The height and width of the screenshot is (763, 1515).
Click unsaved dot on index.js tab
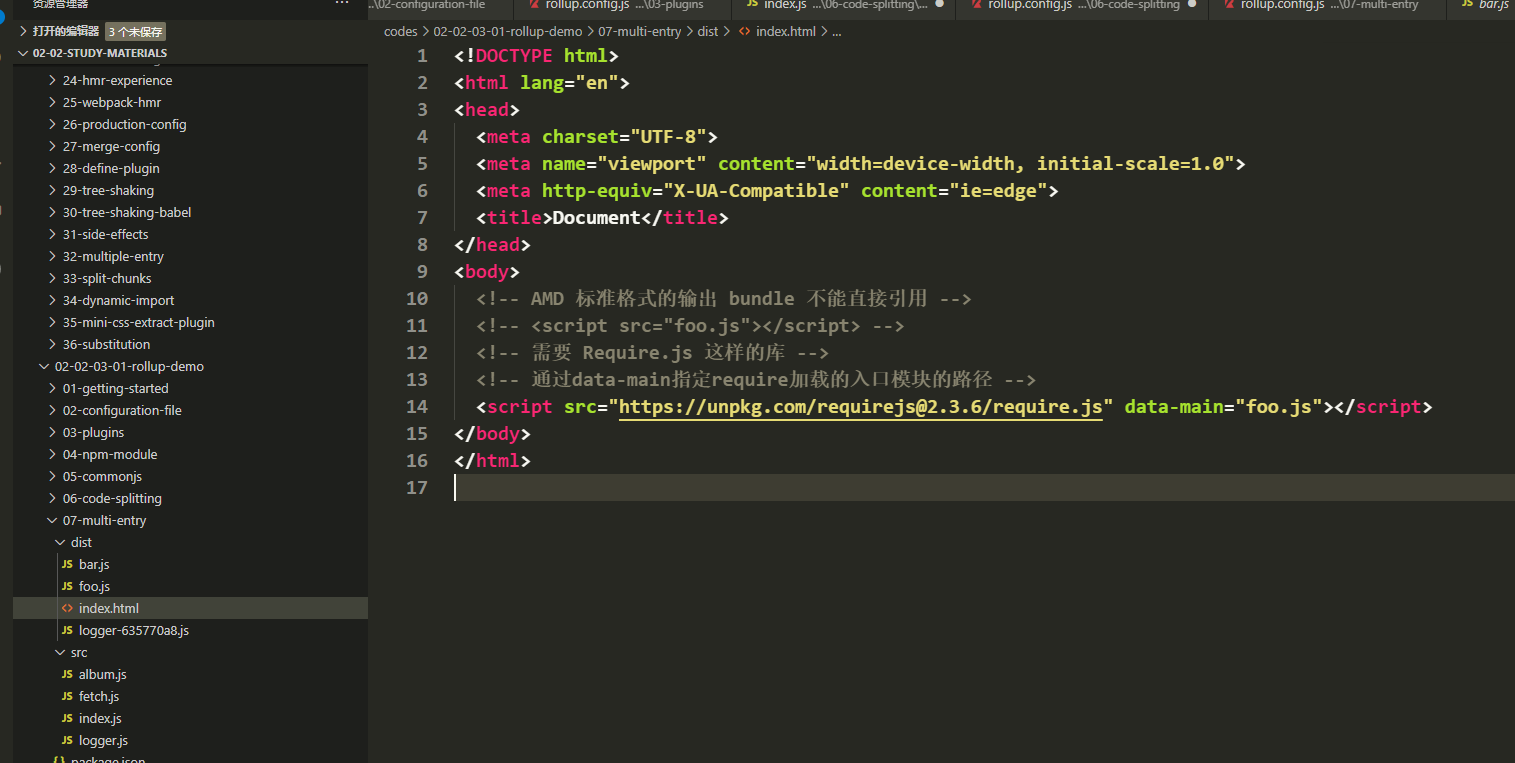point(939,4)
